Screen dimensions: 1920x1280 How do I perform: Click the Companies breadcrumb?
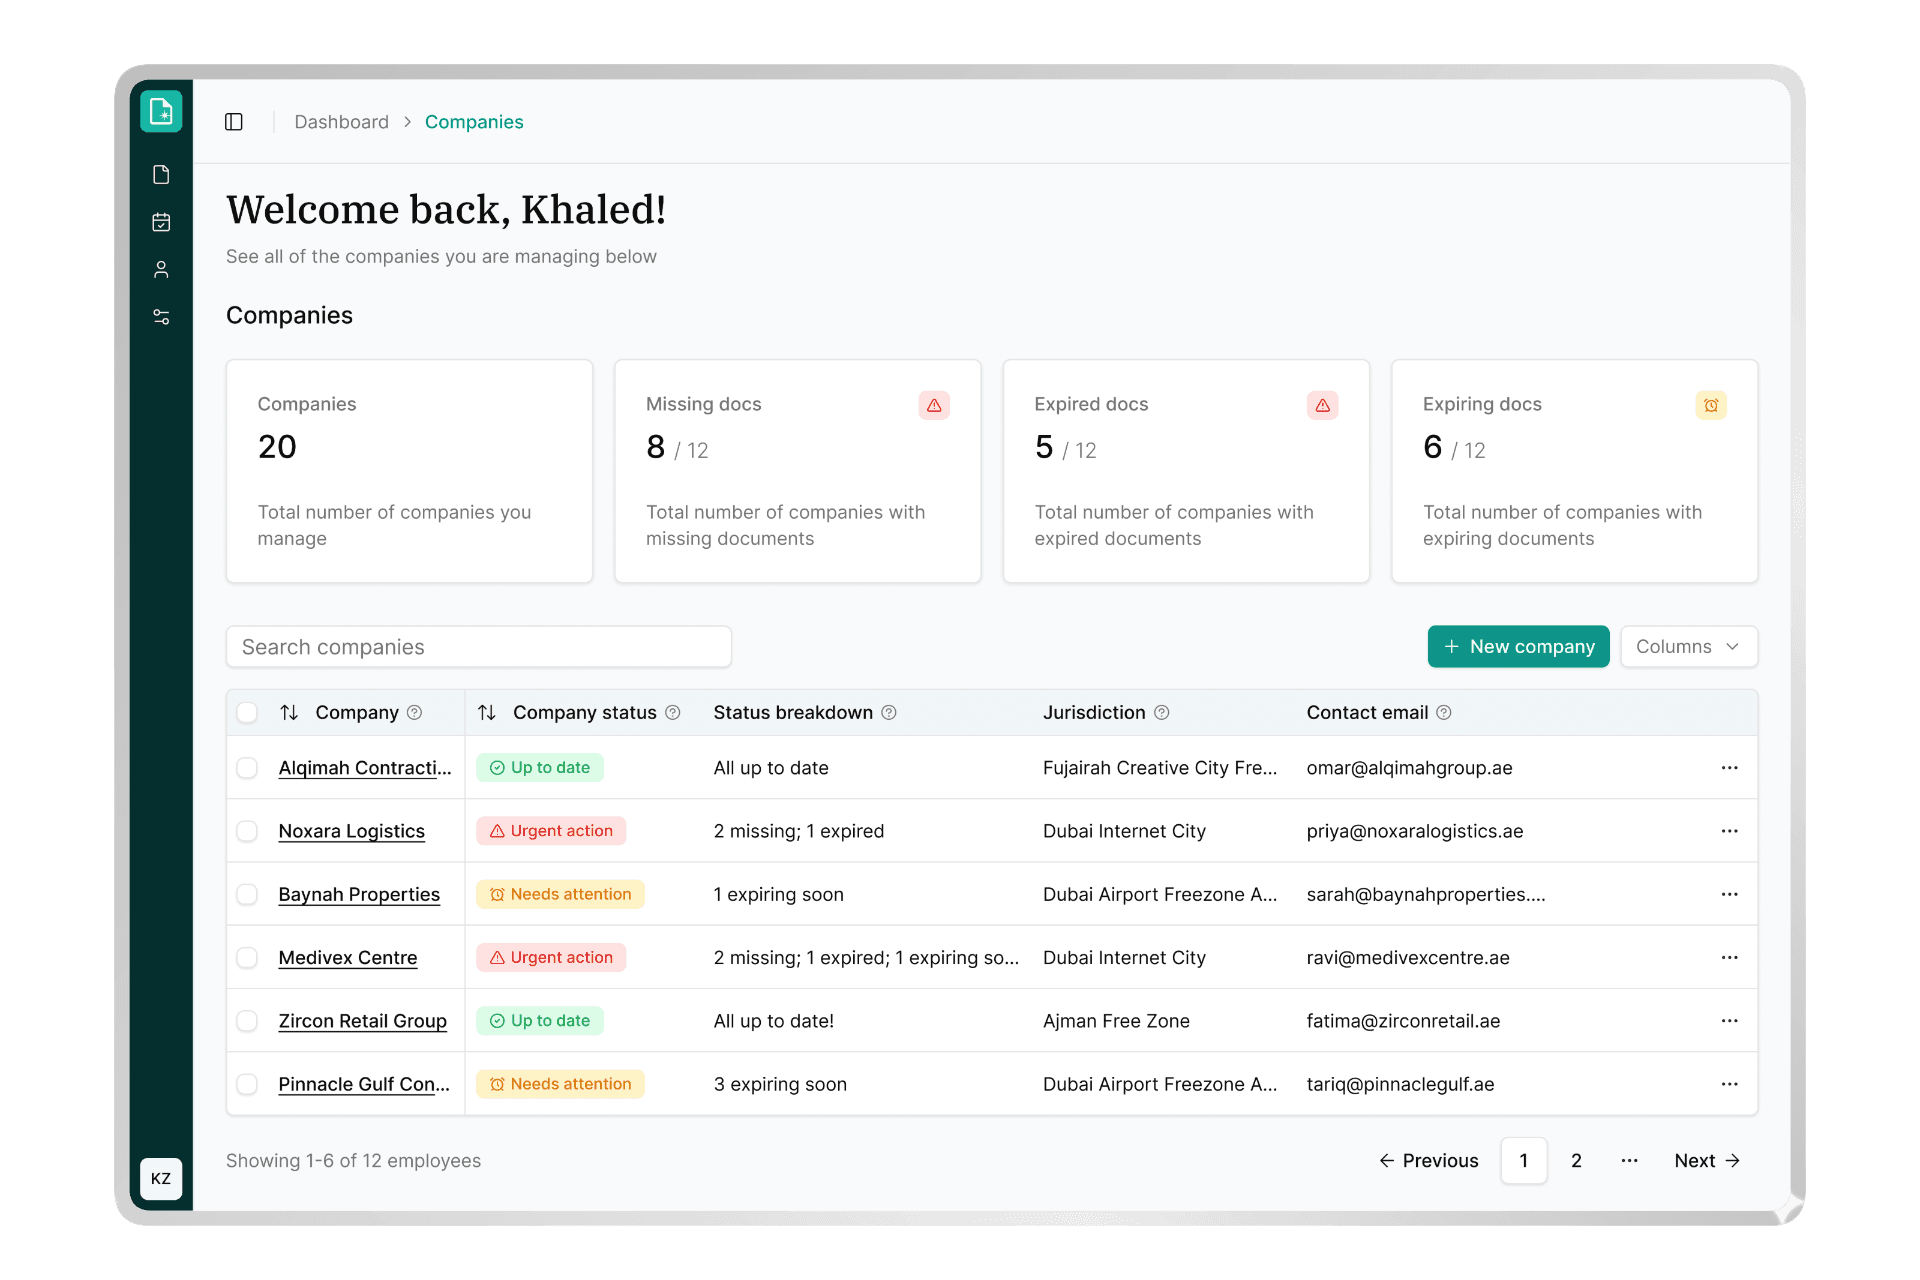pyautogui.click(x=474, y=122)
